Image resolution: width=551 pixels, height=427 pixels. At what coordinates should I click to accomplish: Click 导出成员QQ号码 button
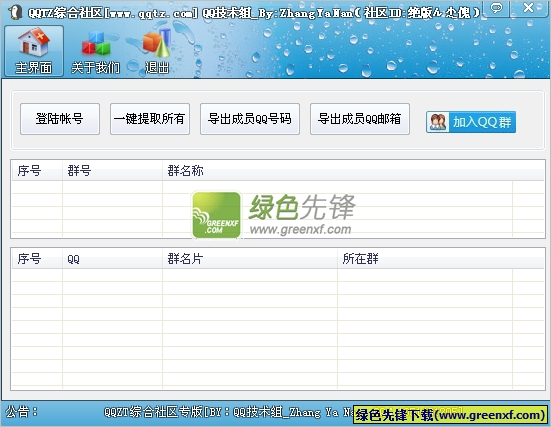[250, 119]
